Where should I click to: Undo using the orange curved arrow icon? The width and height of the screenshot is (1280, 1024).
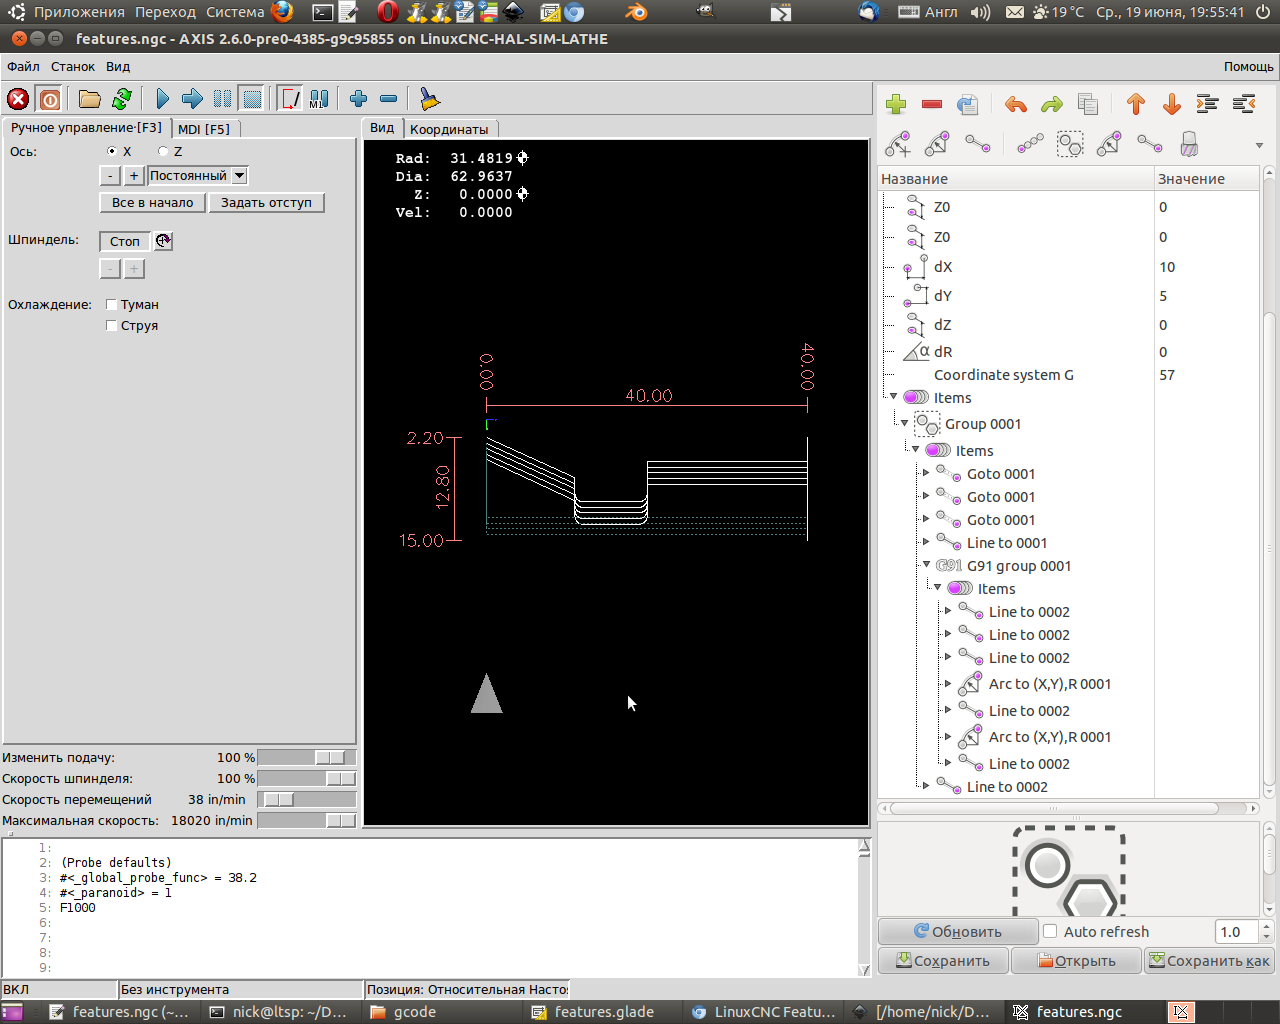coord(1016,104)
